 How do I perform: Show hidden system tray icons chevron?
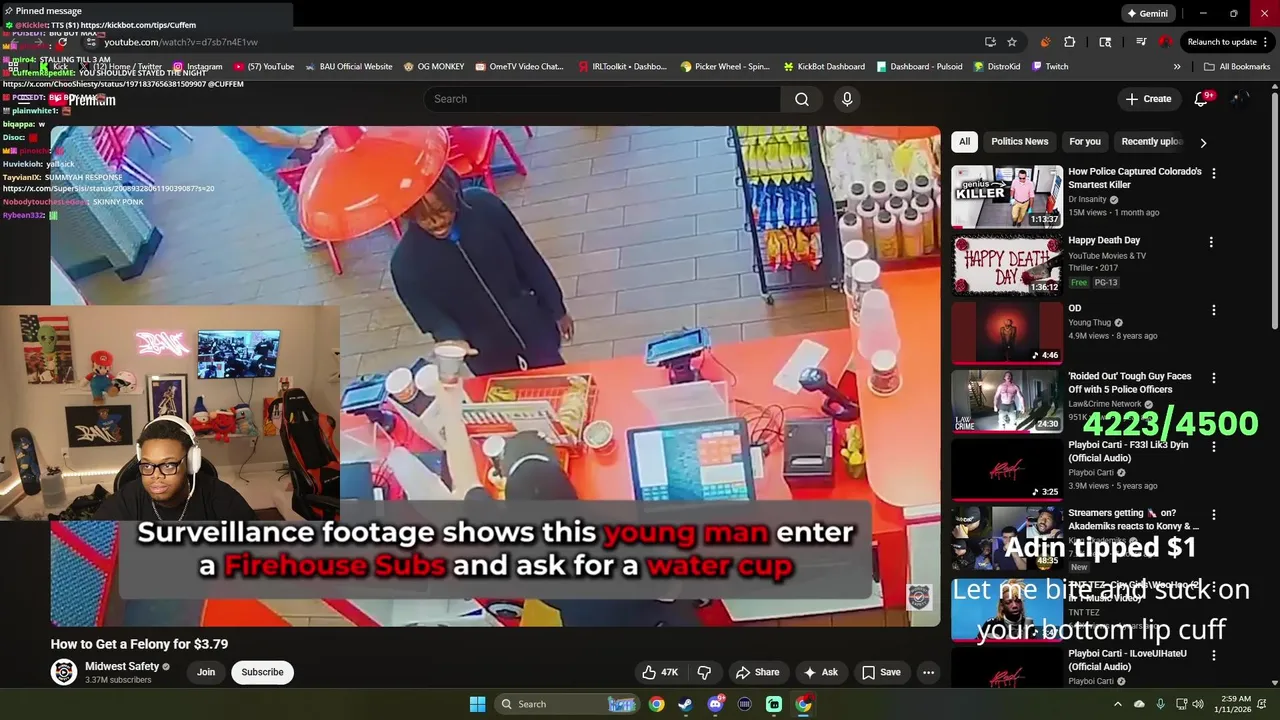[1118, 704]
